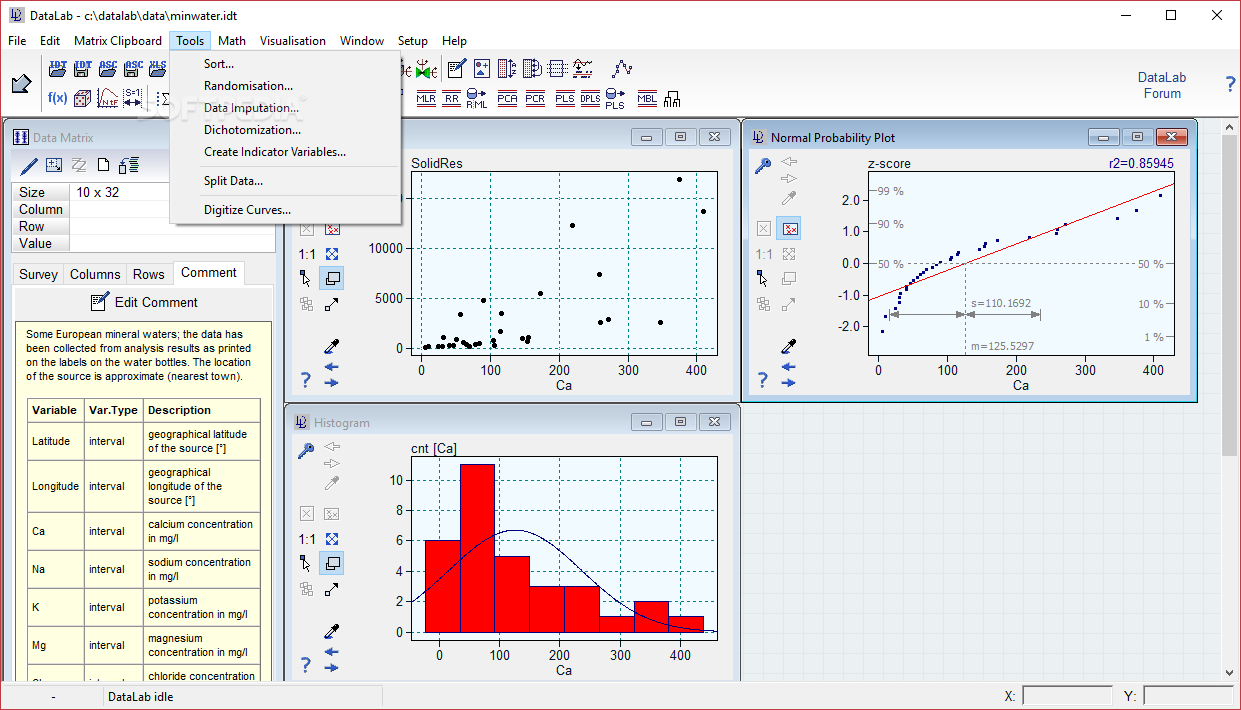This screenshot has width=1241, height=710.
Task: Minimize the Histogram window
Action: [x=647, y=422]
